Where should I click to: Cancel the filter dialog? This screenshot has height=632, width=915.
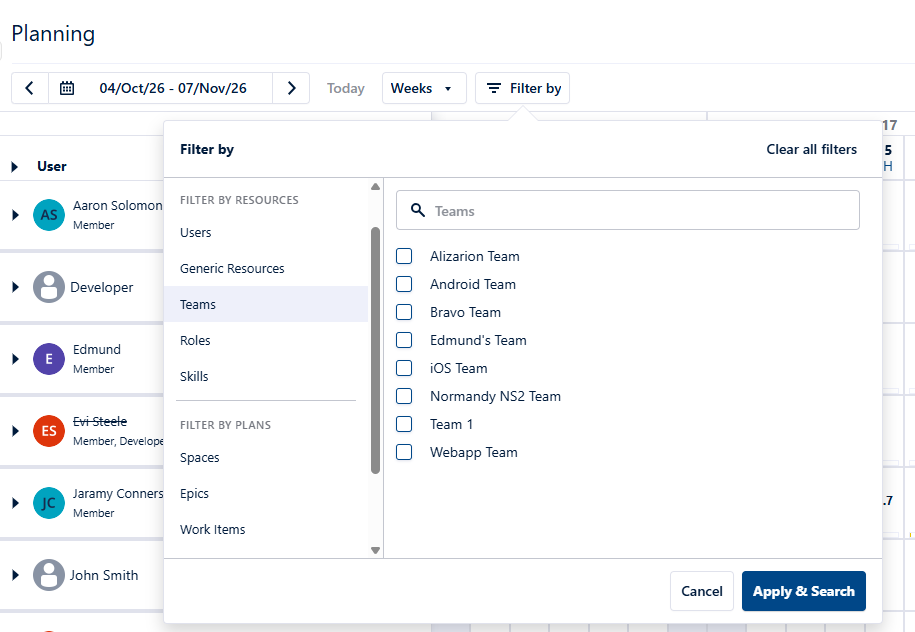coord(701,591)
